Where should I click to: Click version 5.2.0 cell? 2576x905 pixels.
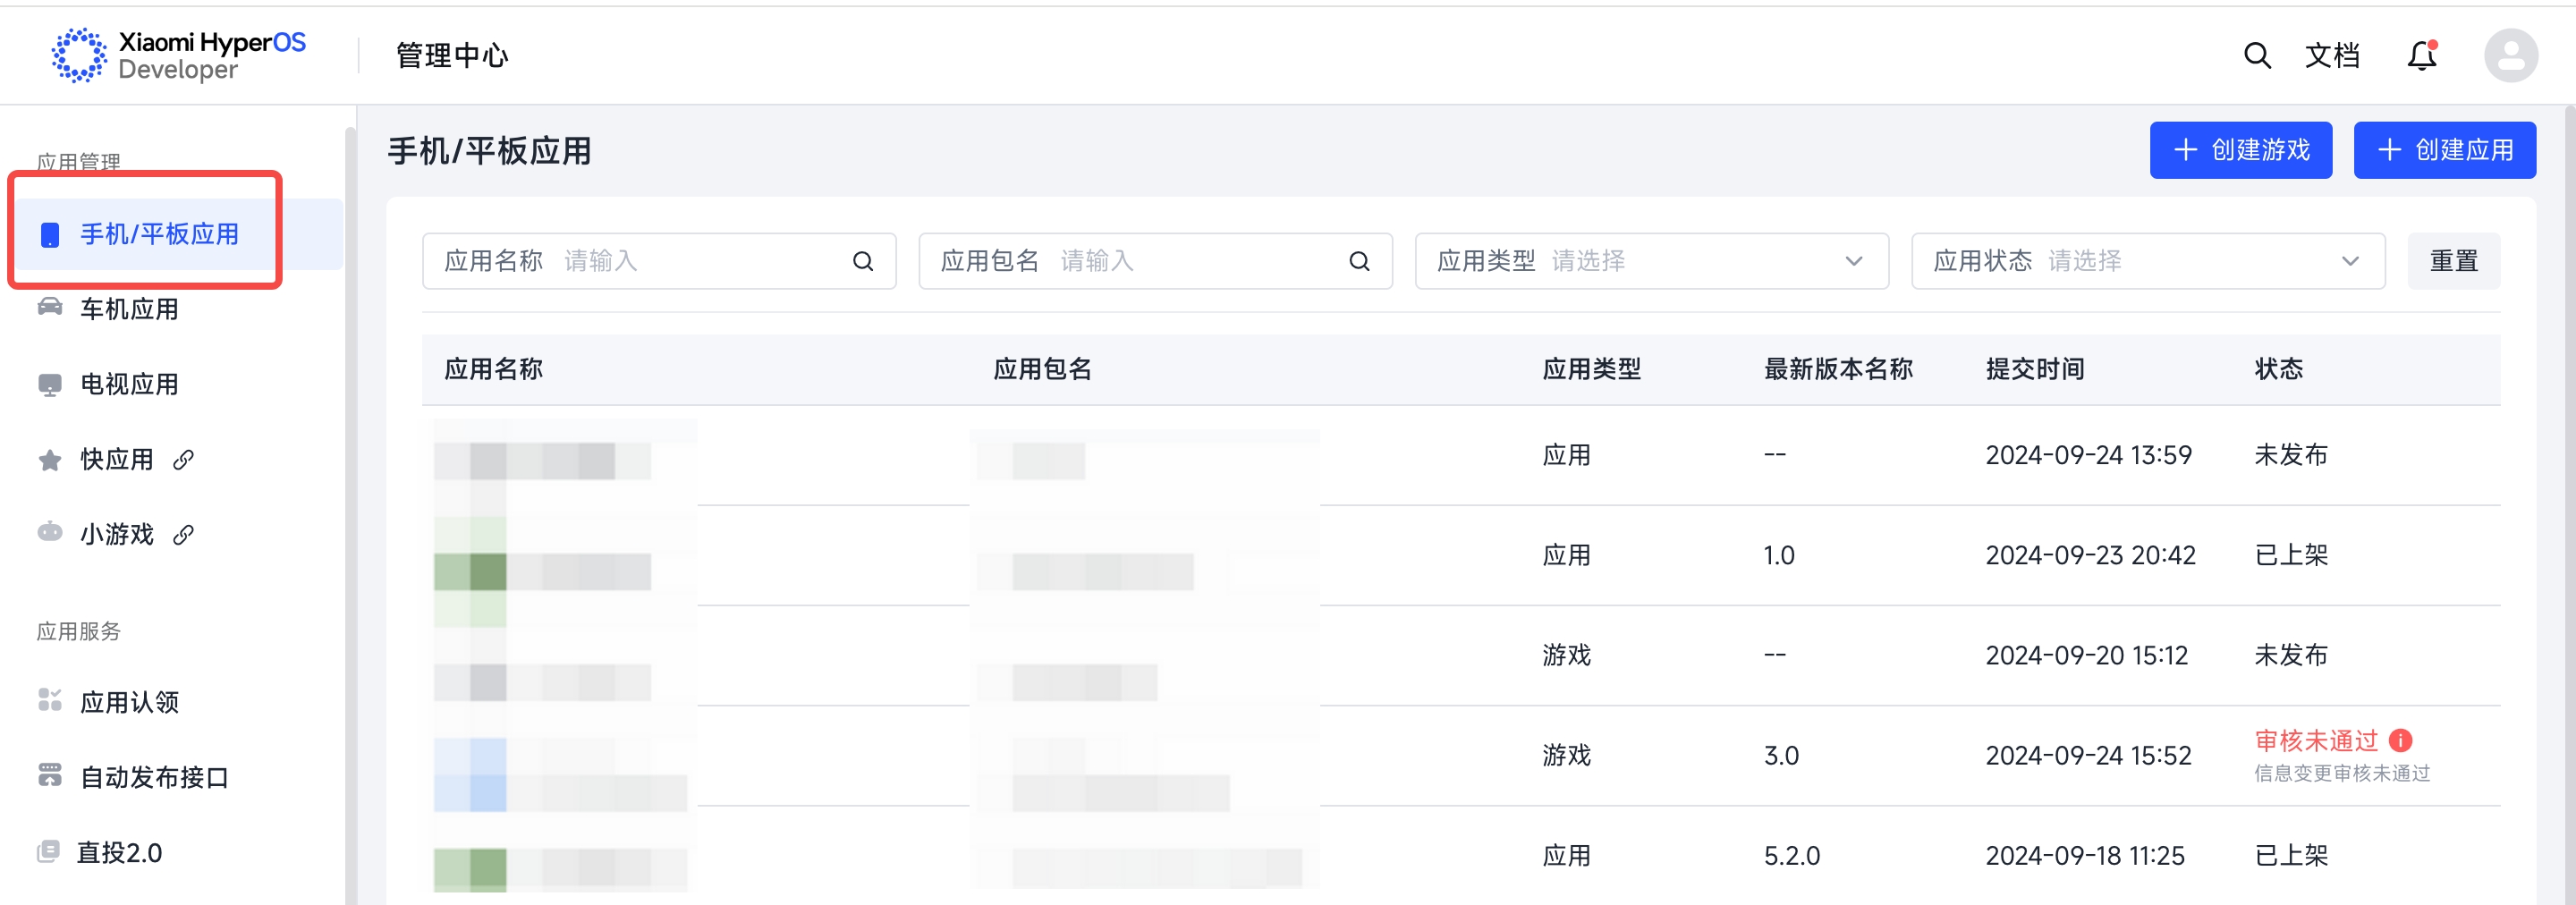click(1791, 855)
